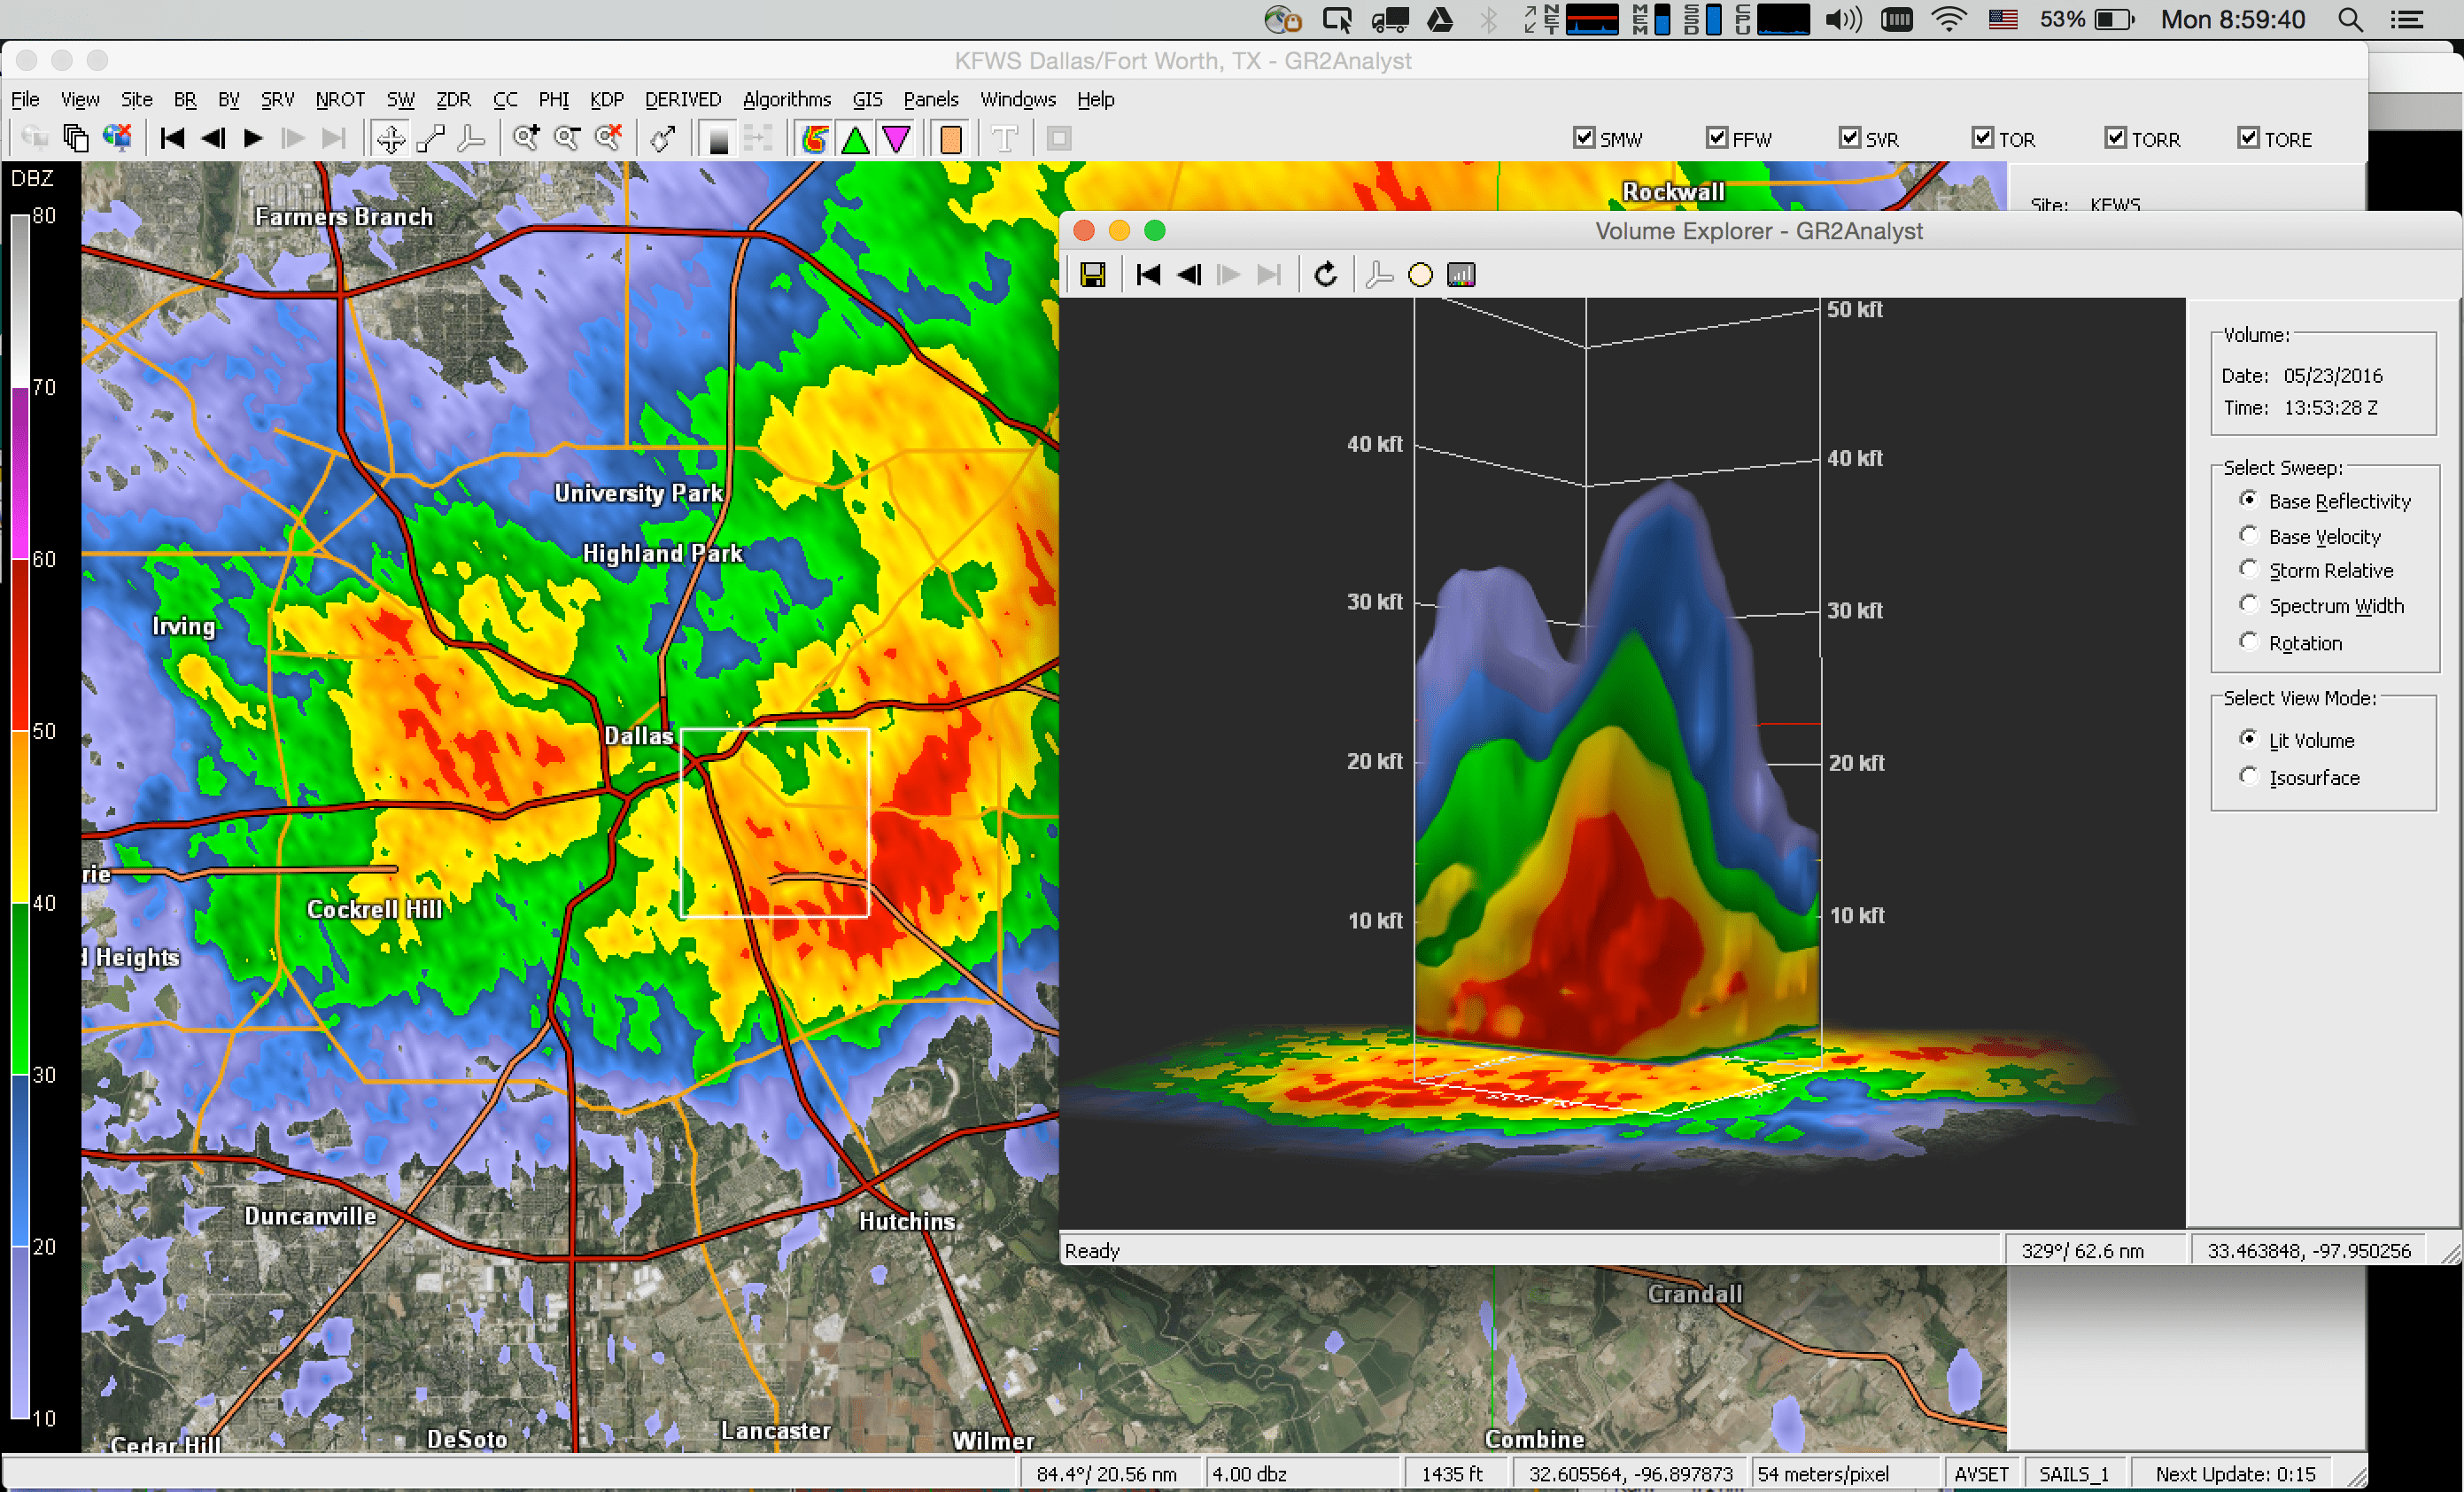The height and width of the screenshot is (1492, 2464).
Task: Select the Base Velocity sweep option
Action: 2249,536
